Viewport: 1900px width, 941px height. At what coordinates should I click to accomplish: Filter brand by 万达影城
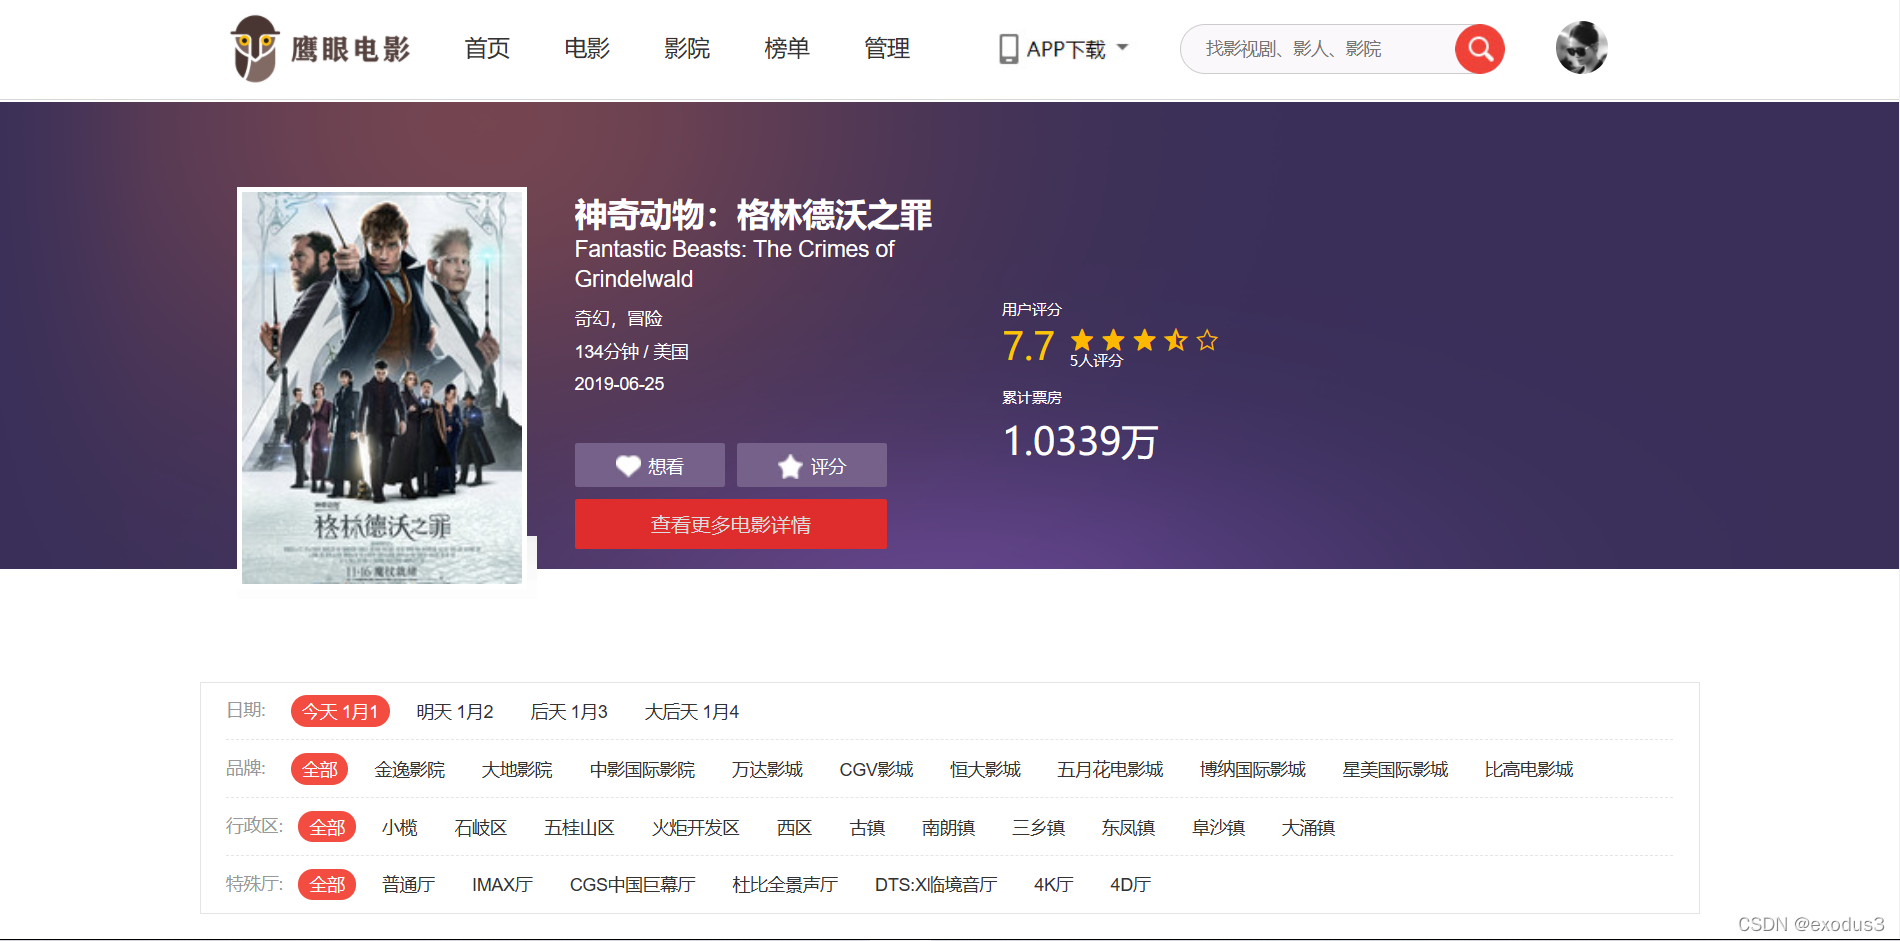click(767, 769)
